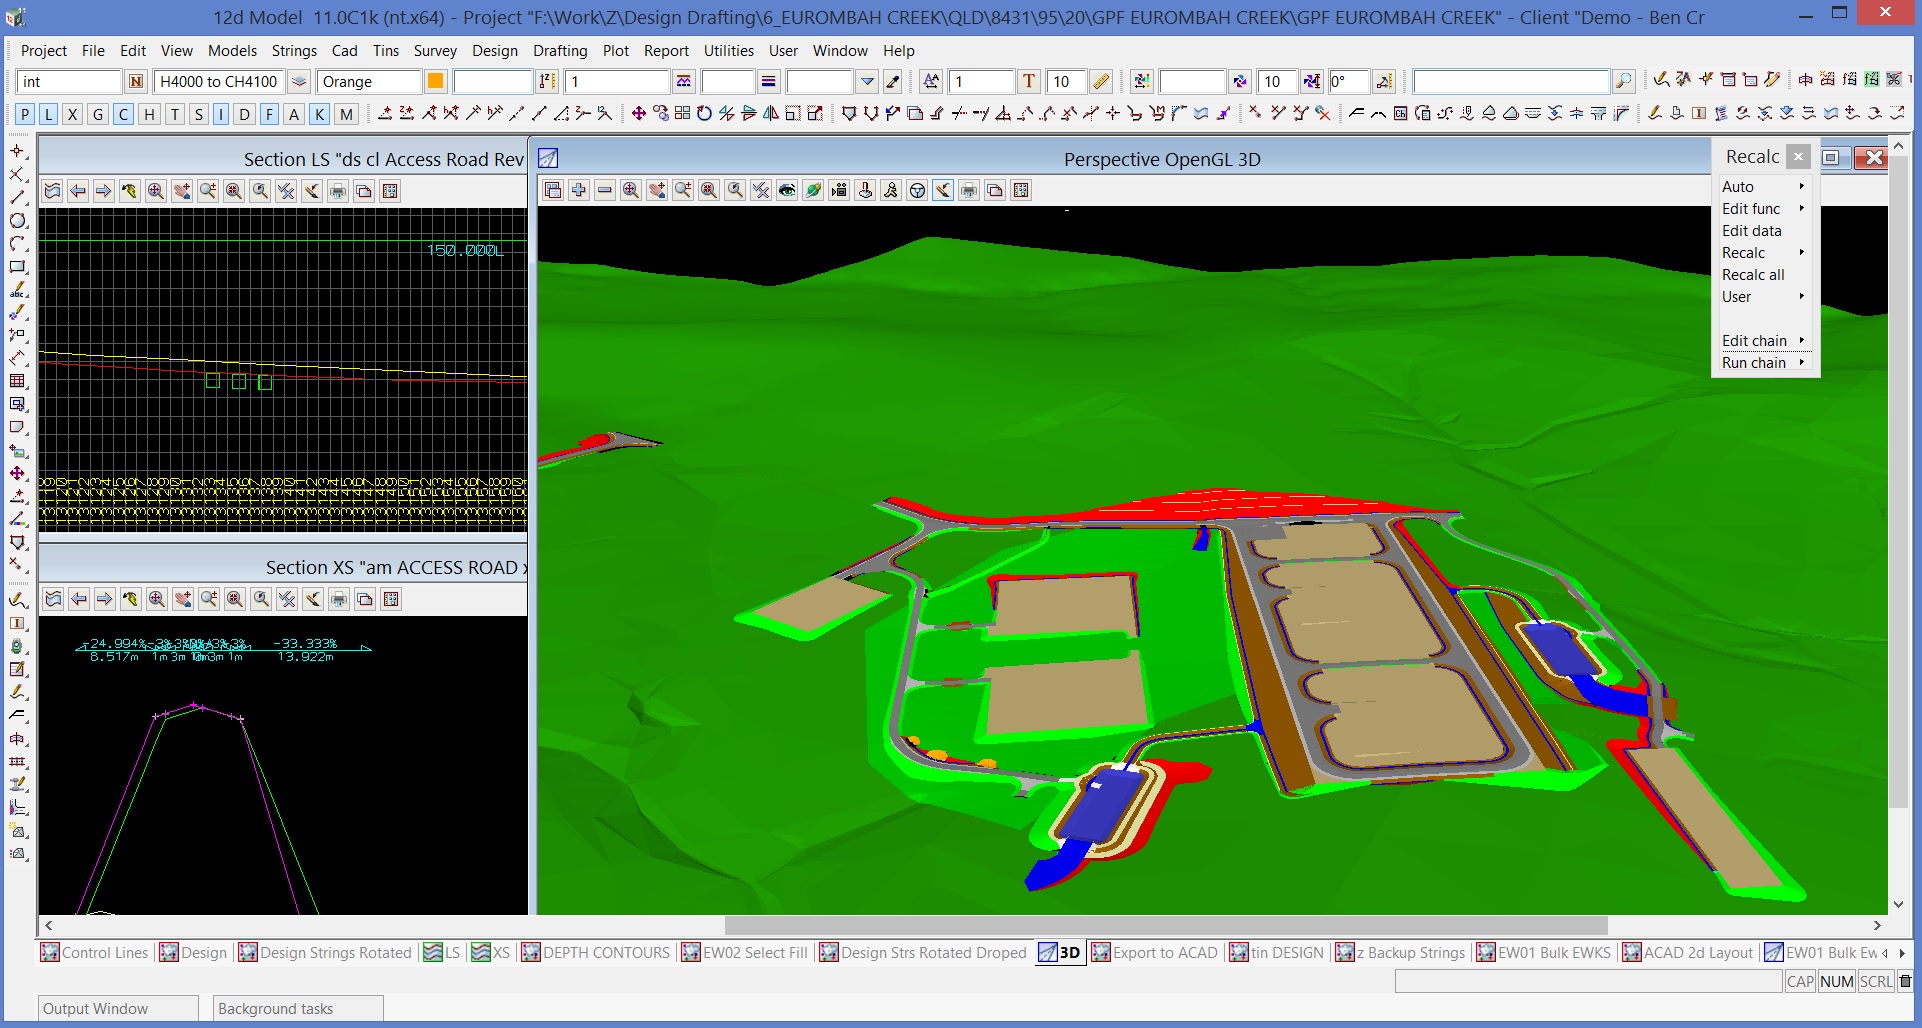Click the next arrow in Section XS toolbar

coord(104,599)
